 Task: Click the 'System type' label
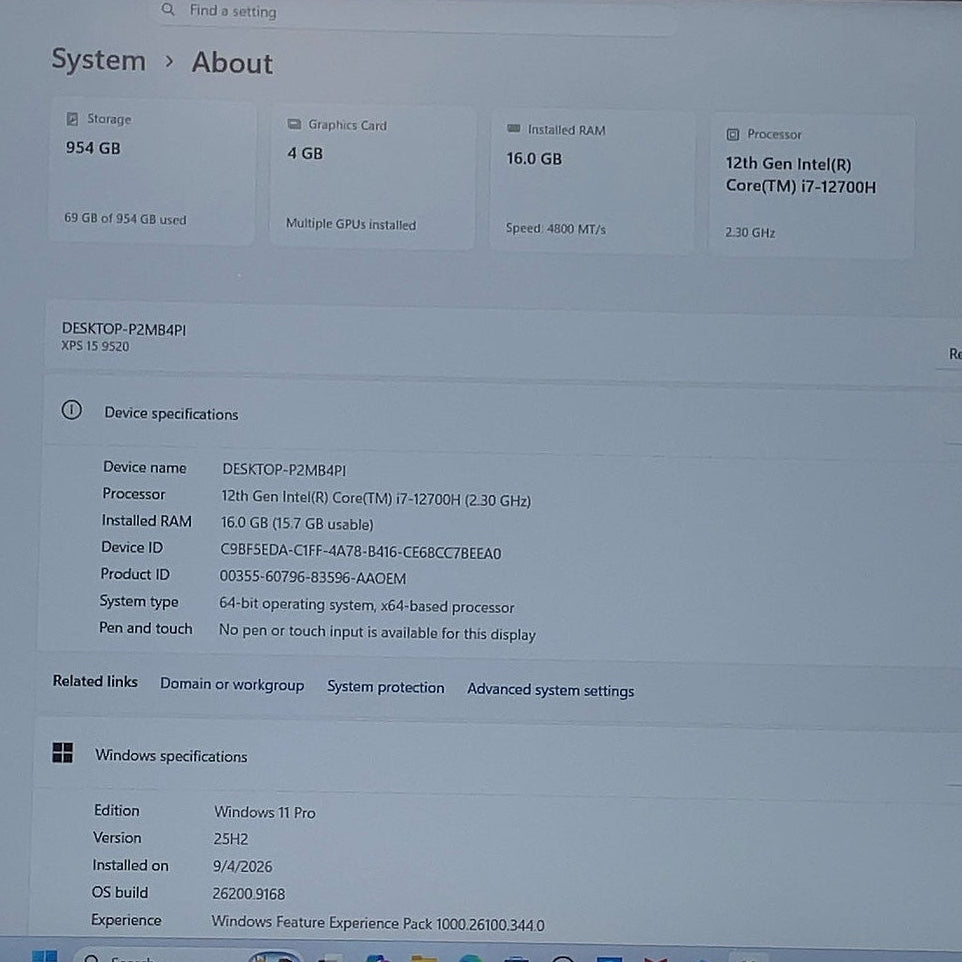[x=139, y=601]
